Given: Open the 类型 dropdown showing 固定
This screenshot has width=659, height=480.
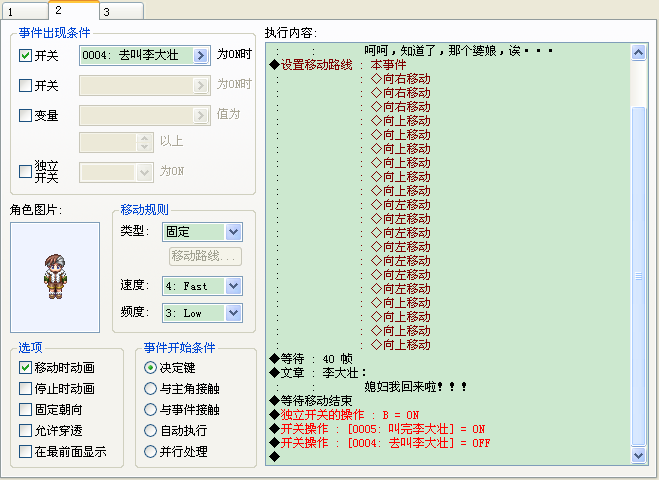Looking at the screenshot, I should point(202,232).
